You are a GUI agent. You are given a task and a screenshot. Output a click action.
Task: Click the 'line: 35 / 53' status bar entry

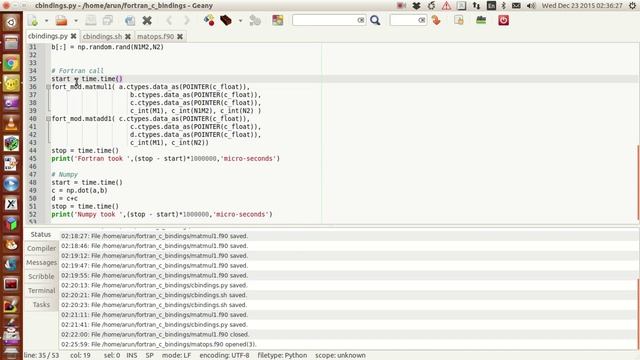coord(42,355)
